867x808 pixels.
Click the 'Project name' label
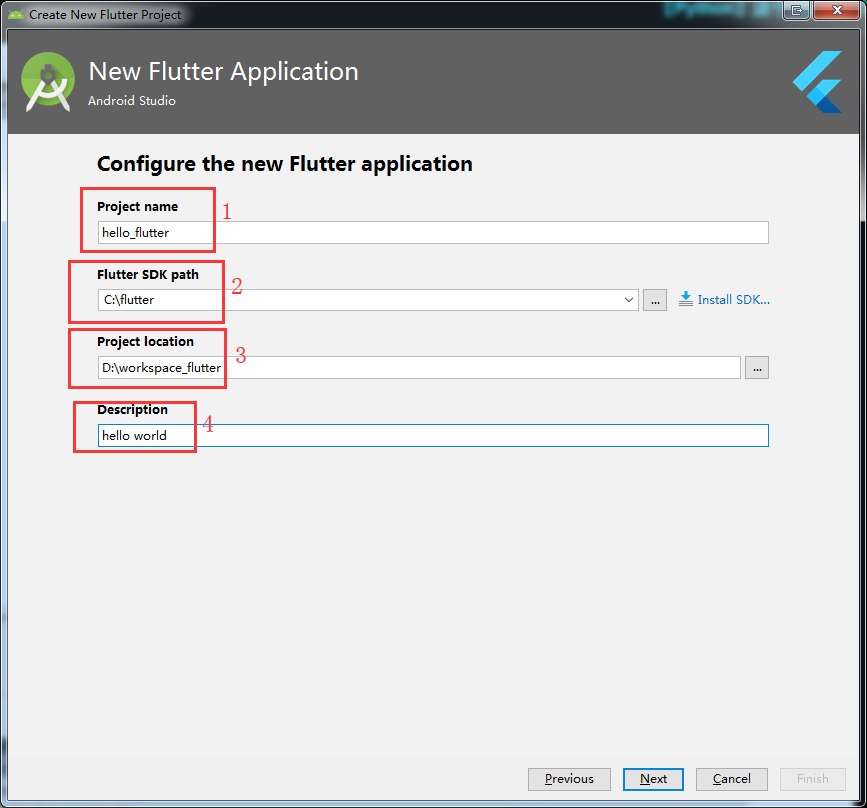coord(138,206)
